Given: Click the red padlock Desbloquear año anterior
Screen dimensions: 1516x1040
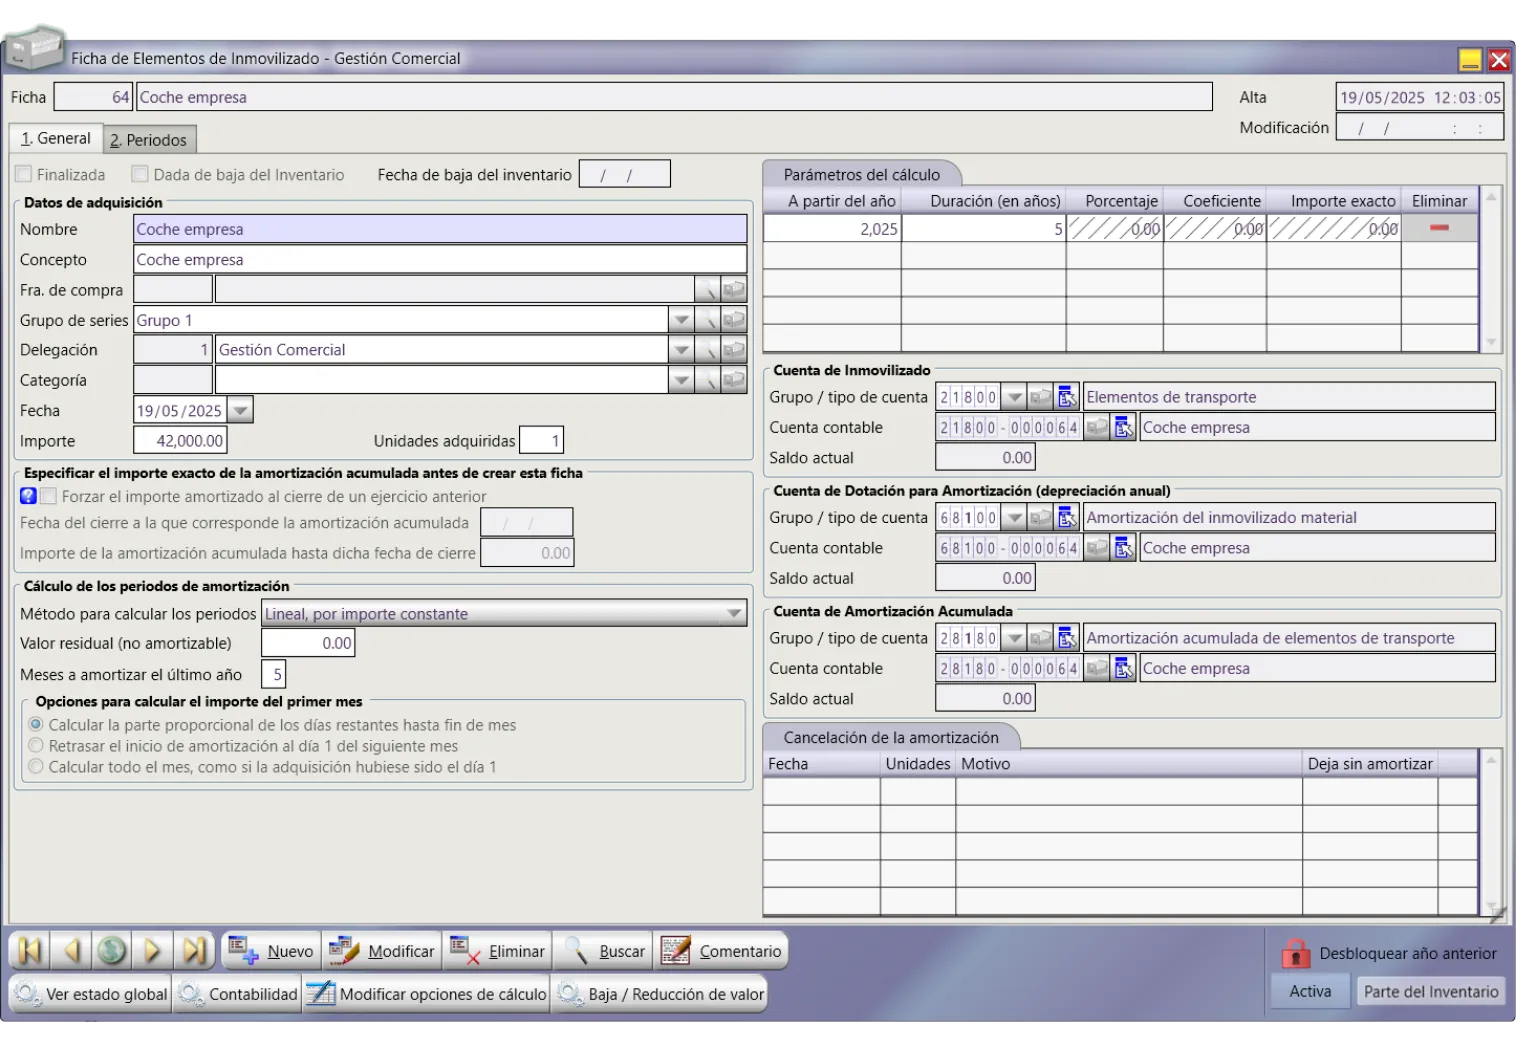Looking at the screenshot, I should (1295, 953).
